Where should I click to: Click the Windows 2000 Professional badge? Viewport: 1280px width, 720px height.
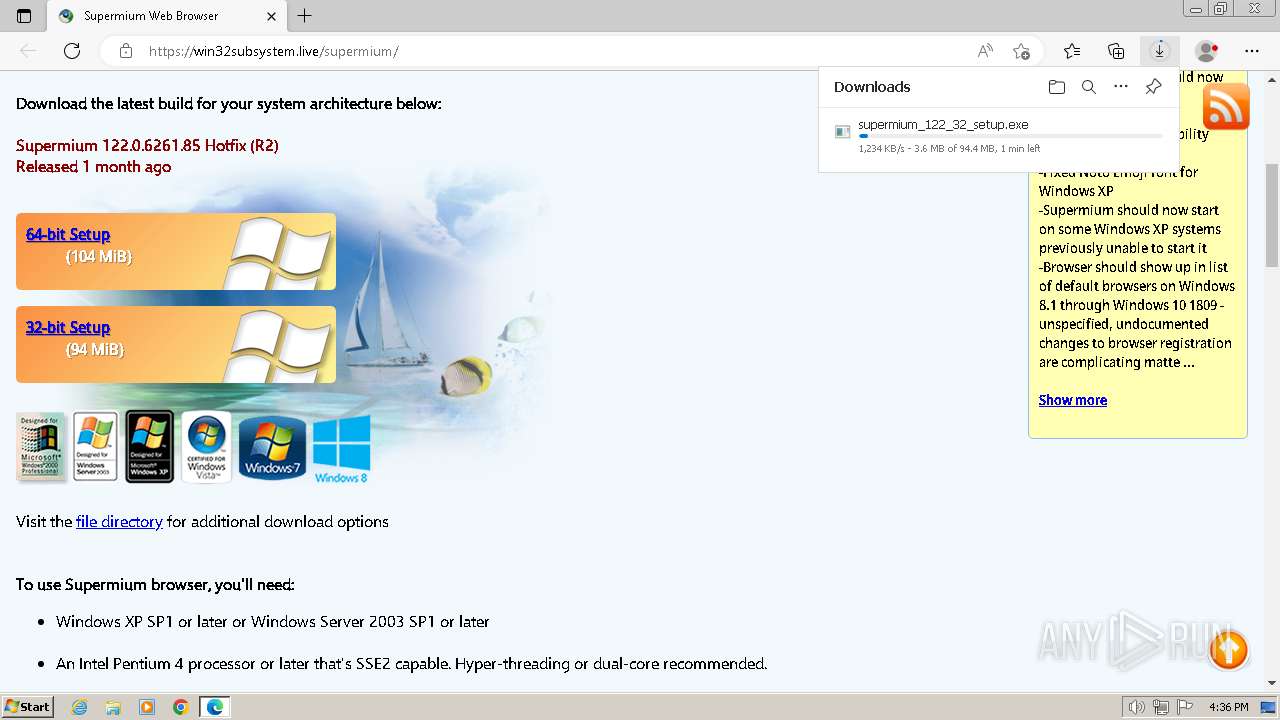41,447
